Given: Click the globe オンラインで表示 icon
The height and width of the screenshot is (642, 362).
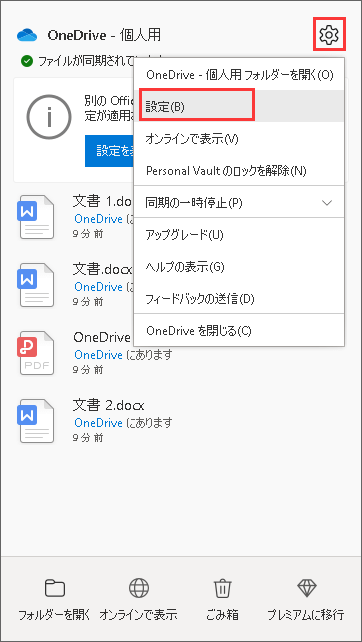Looking at the screenshot, I should click(139, 588).
